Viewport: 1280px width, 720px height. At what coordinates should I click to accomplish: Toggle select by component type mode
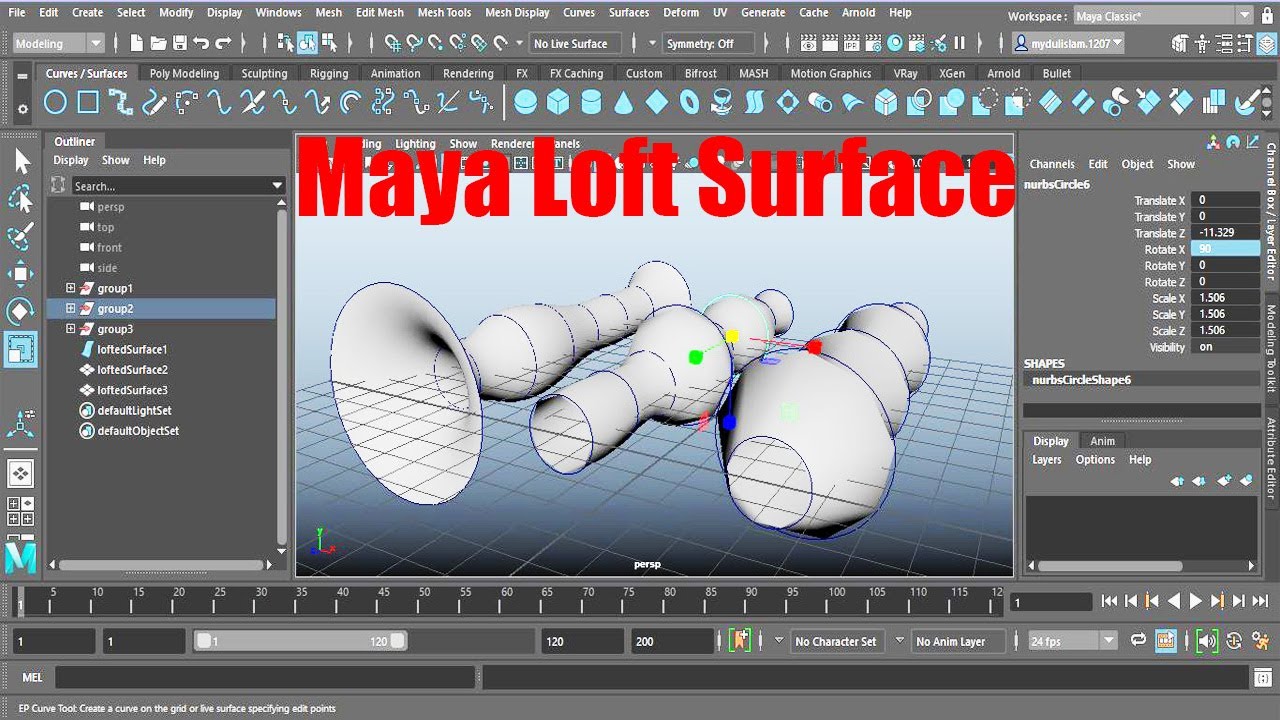tap(330, 43)
